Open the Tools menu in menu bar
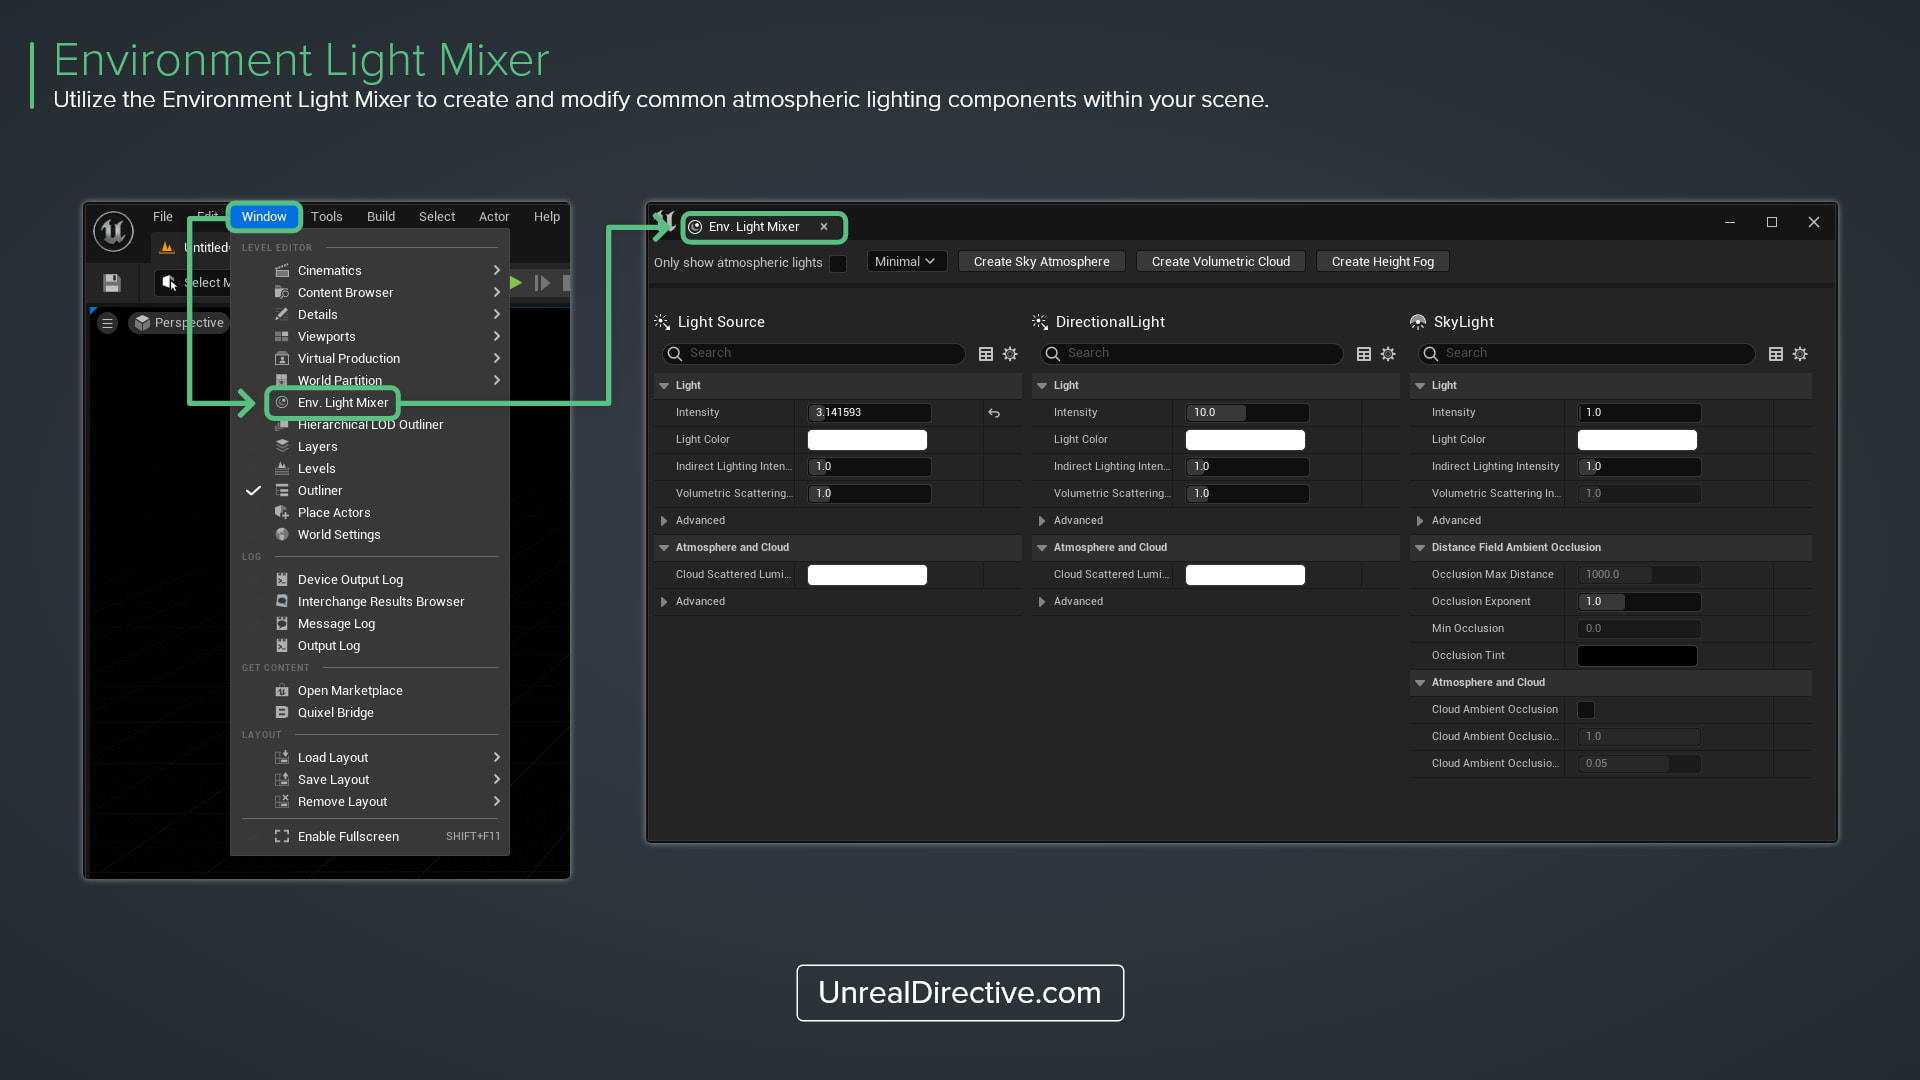Viewport: 1920px width, 1080px height. click(326, 217)
